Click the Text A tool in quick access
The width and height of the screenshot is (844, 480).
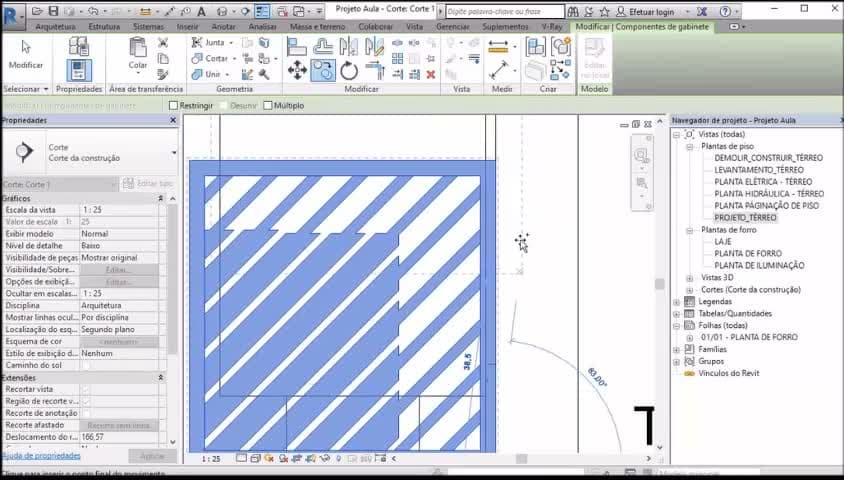coord(201,11)
